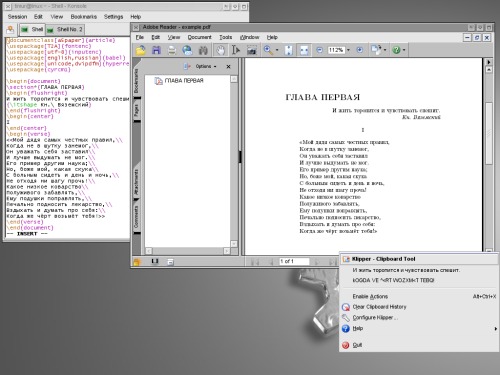Open the Bookmarks side tab
Screen dimensions: 500x375
tap(137, 81)
